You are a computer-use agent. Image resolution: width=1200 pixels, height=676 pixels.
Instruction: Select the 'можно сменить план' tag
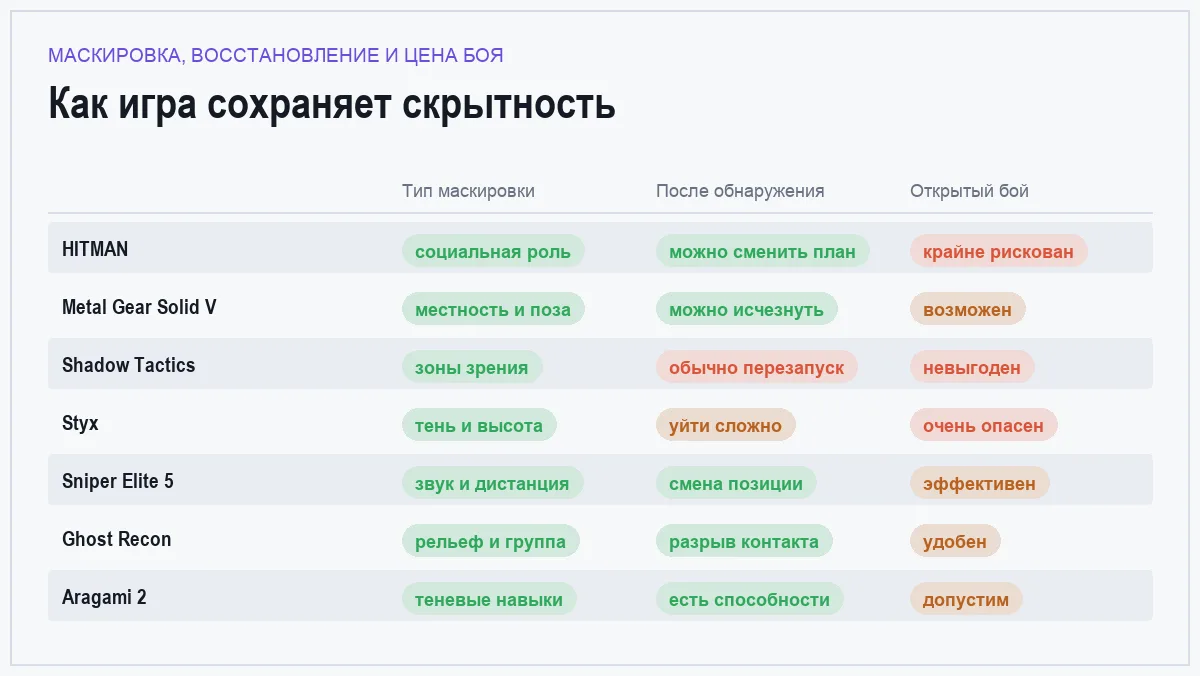(x=763, y=251)
